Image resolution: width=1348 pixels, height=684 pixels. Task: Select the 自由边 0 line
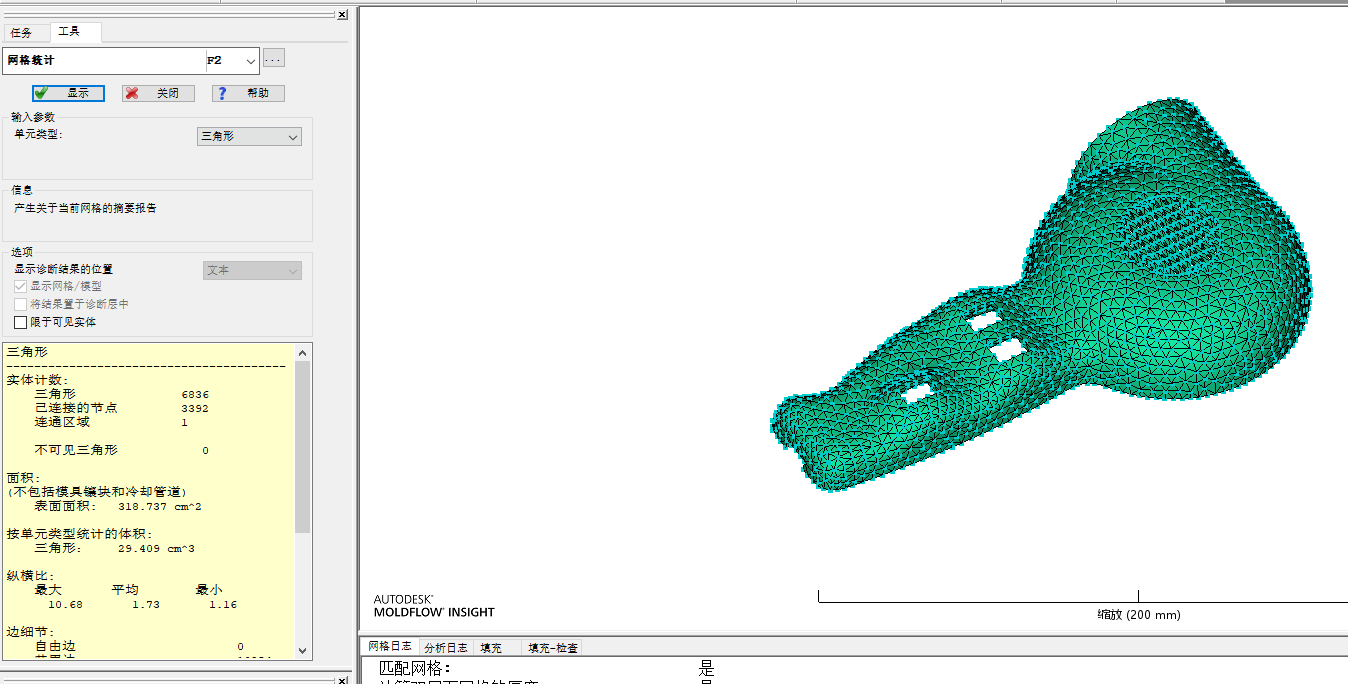(139, 647)
